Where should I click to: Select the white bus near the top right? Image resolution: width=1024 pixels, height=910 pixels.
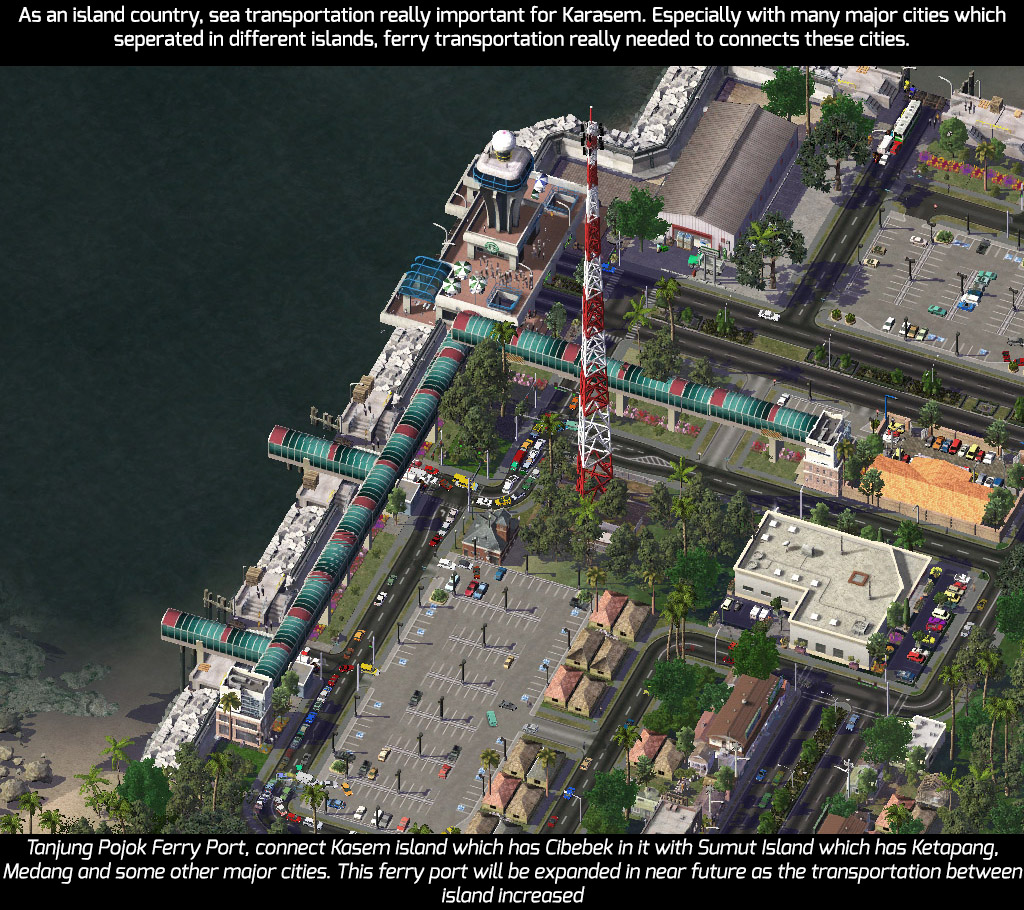(x=906, y=120)
